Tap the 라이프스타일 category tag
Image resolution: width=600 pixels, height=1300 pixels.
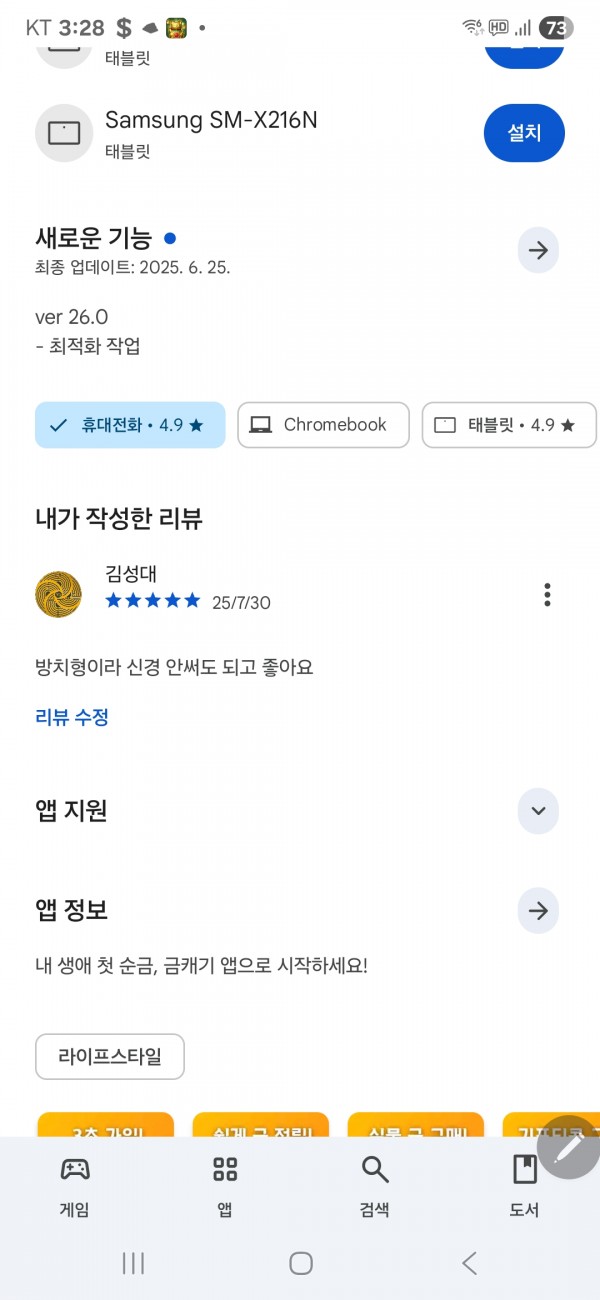coord(110,1056)
